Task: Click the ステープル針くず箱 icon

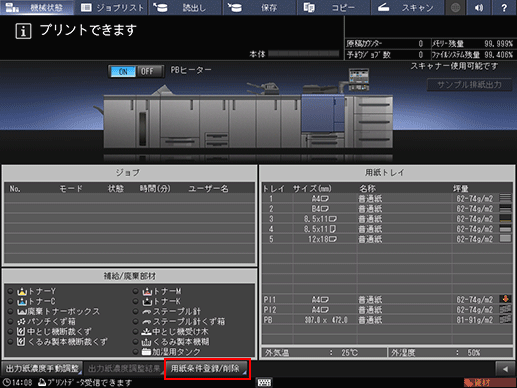Action: 147,322
